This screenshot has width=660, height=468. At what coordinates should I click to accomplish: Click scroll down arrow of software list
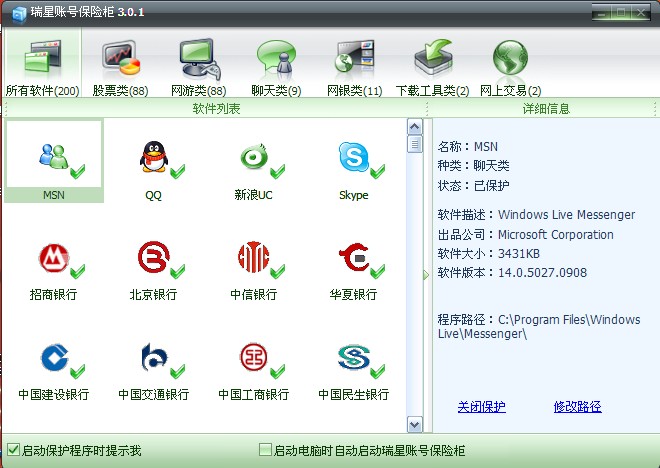click(415, 424)
